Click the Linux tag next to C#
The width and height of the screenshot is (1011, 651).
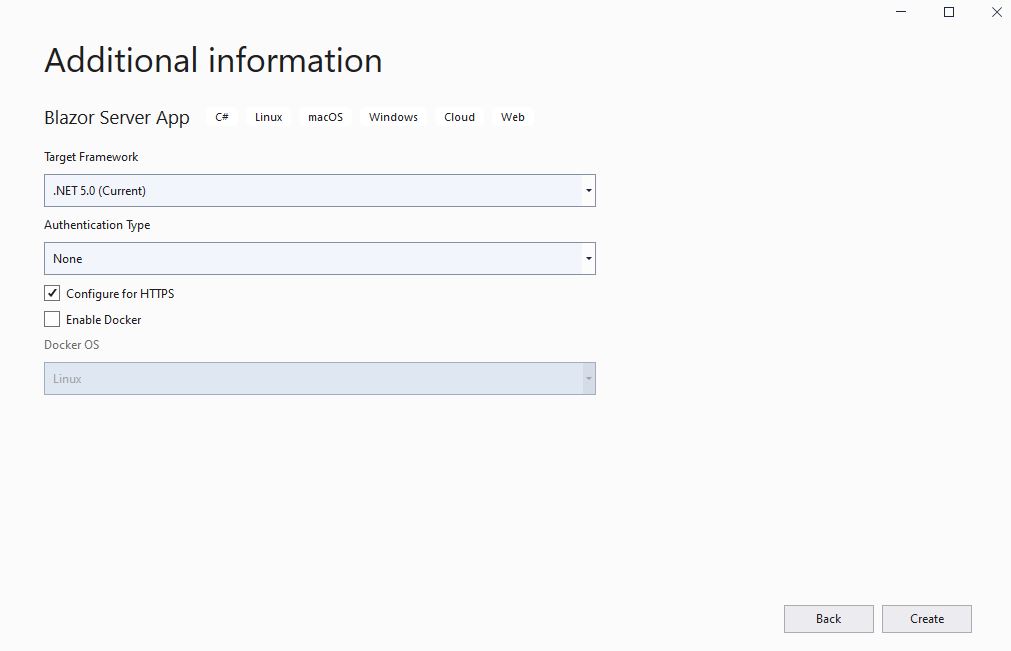268,117
